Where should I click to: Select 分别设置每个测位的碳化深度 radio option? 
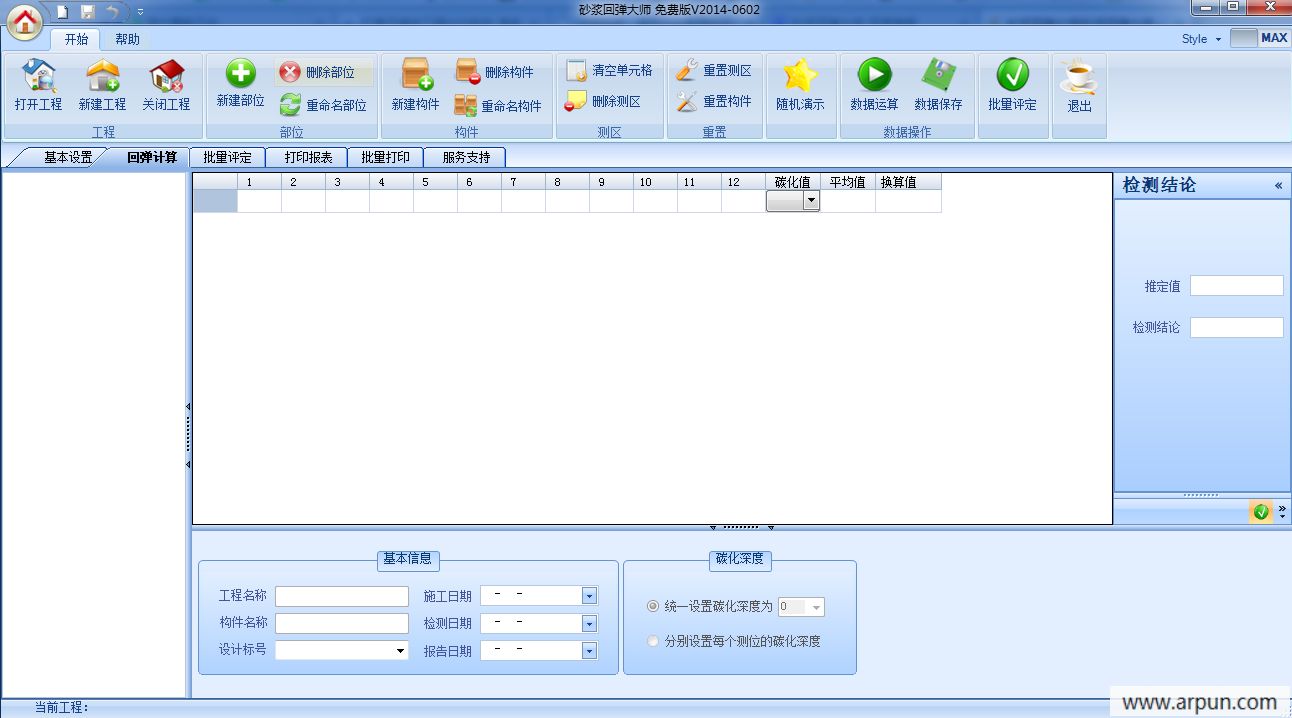(x=653, y=641)
